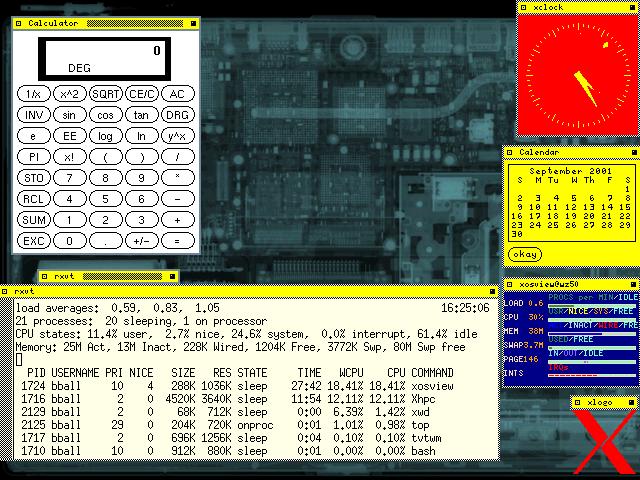Click the calculator display showing 0
Image resolution: width=640 pixels, height=480 pixels.
click(x=104, y=59)
